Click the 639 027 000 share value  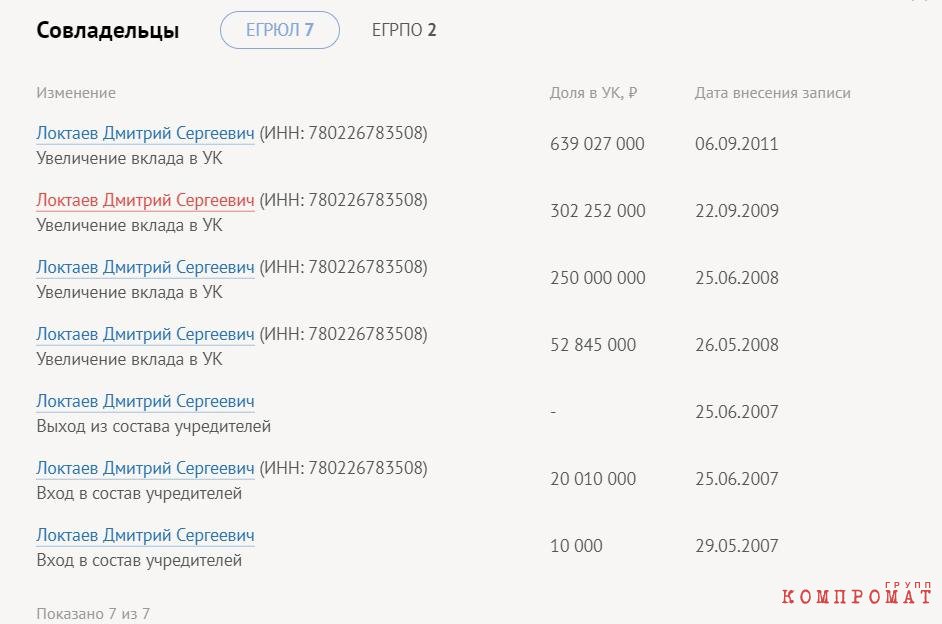tap(597, 144)
